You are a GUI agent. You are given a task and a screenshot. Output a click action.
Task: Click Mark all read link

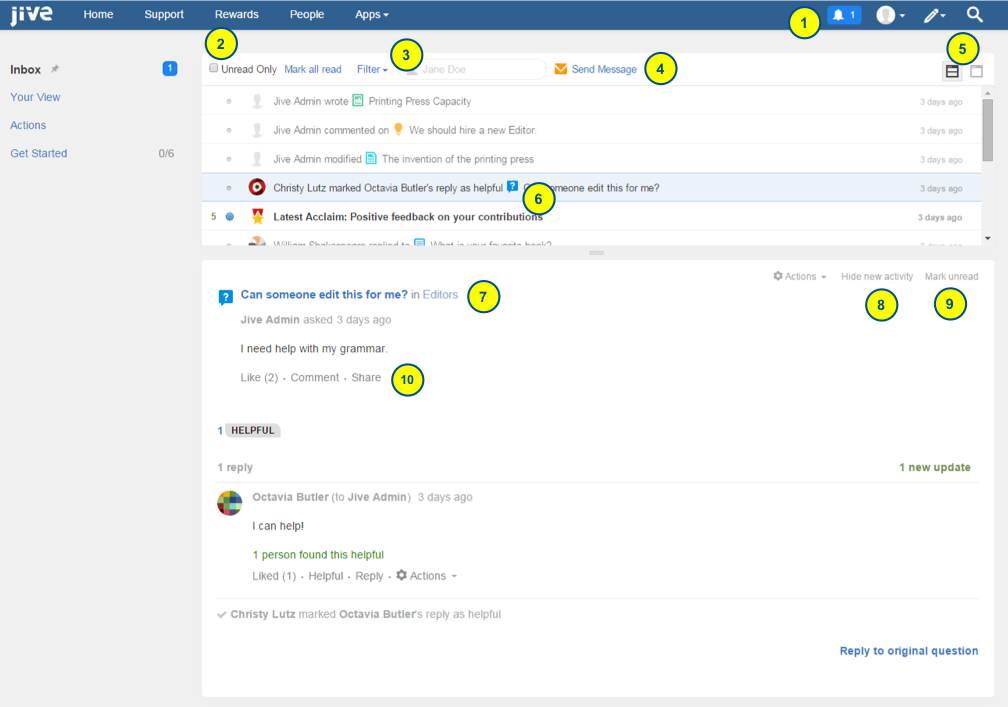312,69
